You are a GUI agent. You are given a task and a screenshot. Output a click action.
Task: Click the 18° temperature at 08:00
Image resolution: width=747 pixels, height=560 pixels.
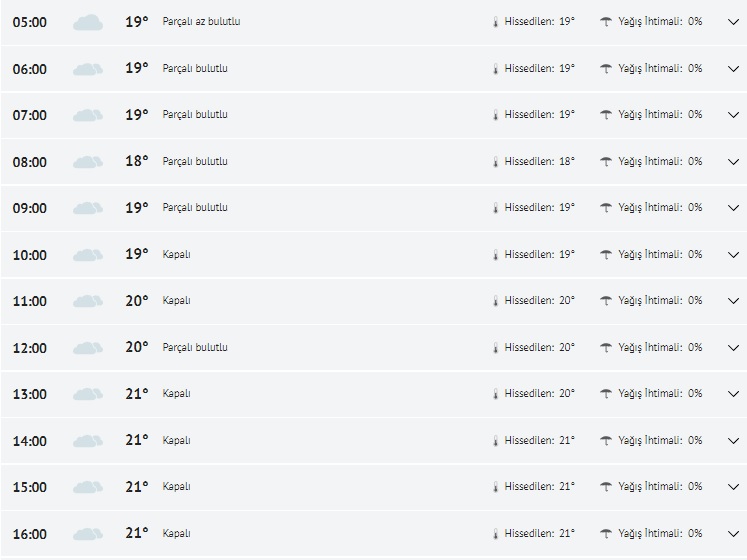point(137,161)
